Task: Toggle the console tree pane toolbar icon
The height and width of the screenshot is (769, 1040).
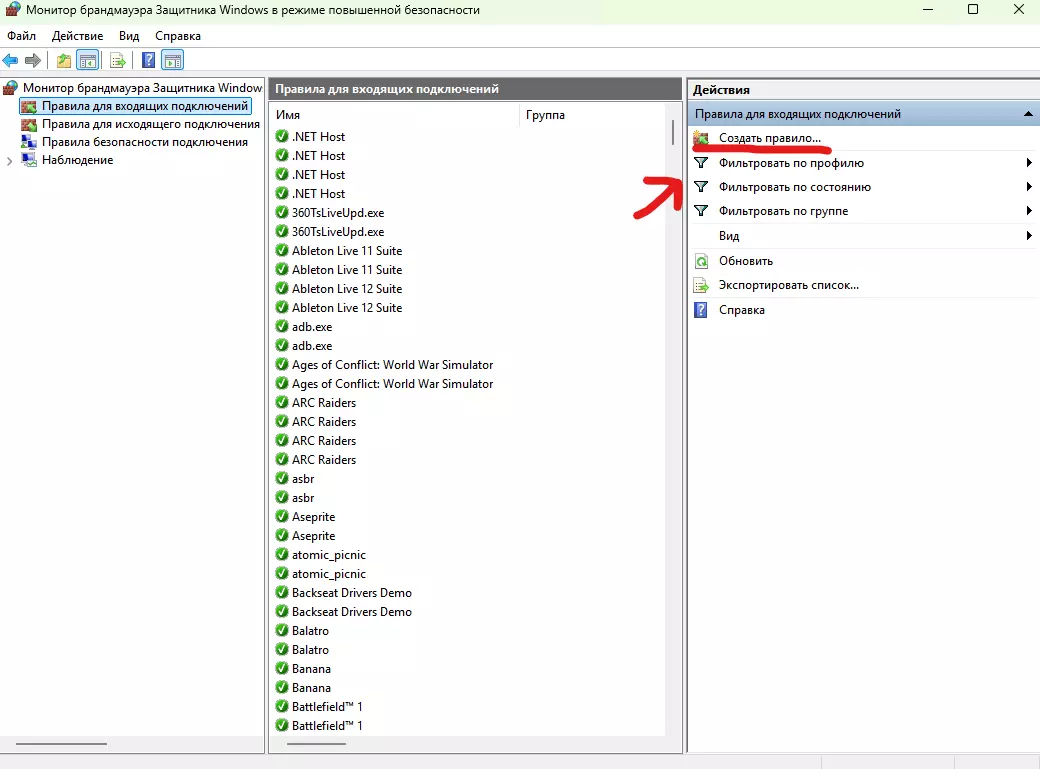Action: click(x=88, y=61)
